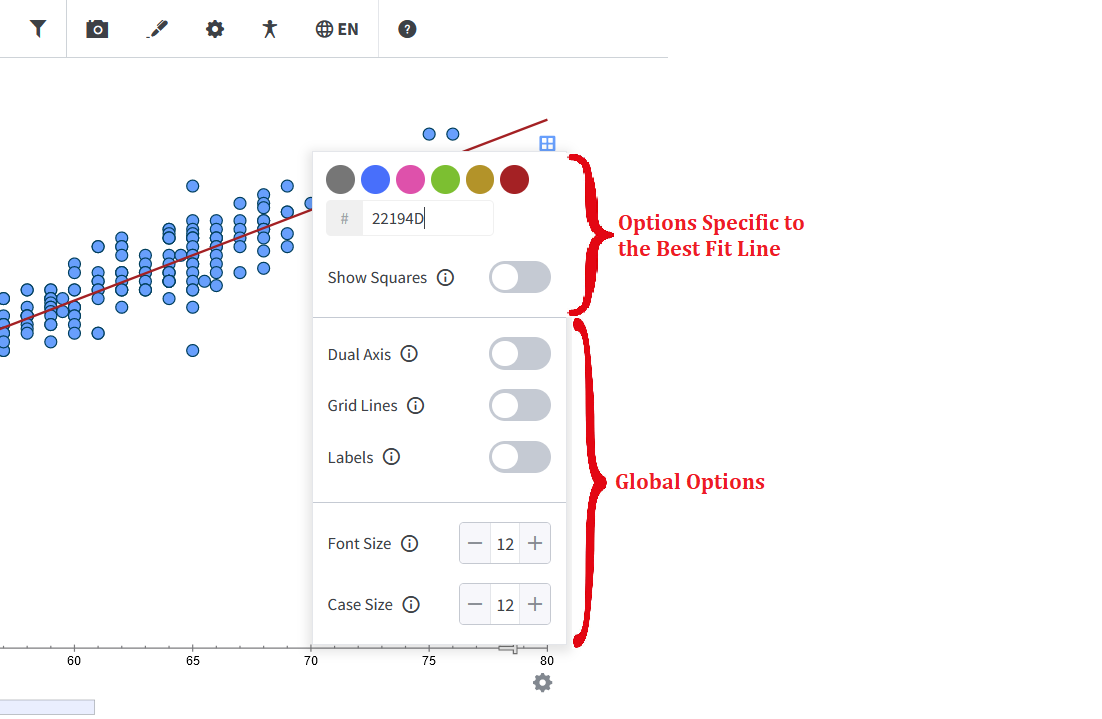Image resolution: width=1102 pixels, height=719 pixels.
Task: Click the hex color input field
Action: click(x=427, y=219)
